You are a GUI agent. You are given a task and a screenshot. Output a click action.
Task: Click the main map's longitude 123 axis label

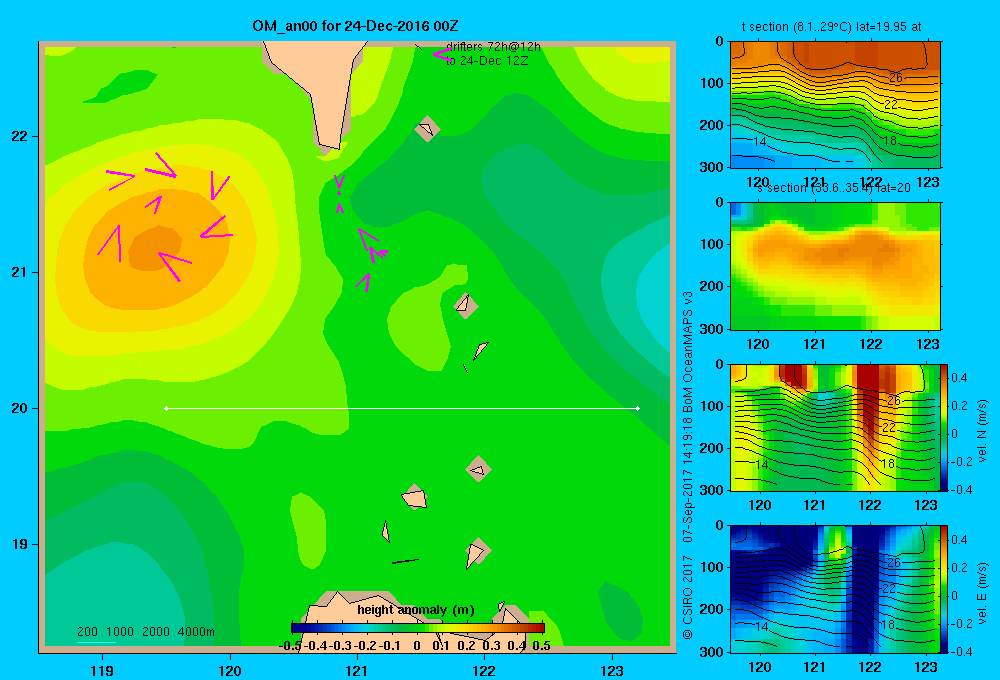[612, 670]
